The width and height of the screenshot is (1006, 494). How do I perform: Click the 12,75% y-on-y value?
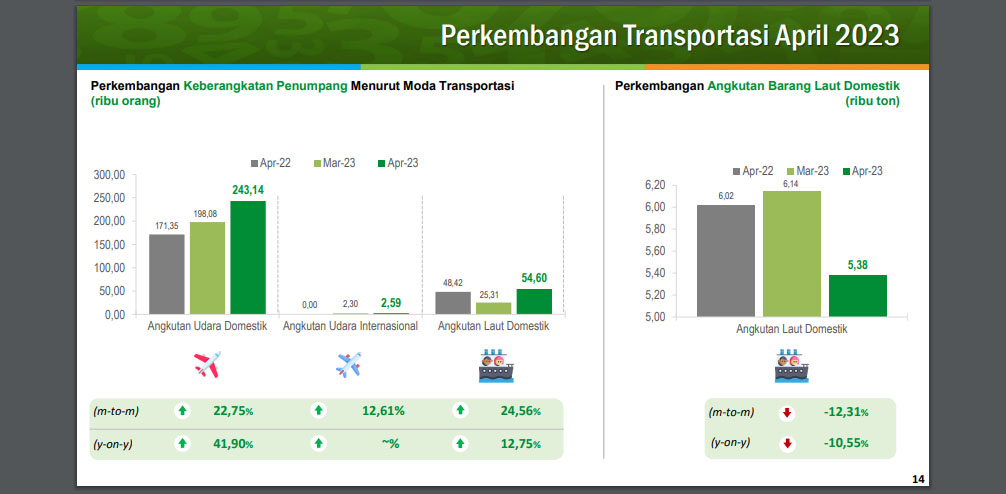click(520, 443)
